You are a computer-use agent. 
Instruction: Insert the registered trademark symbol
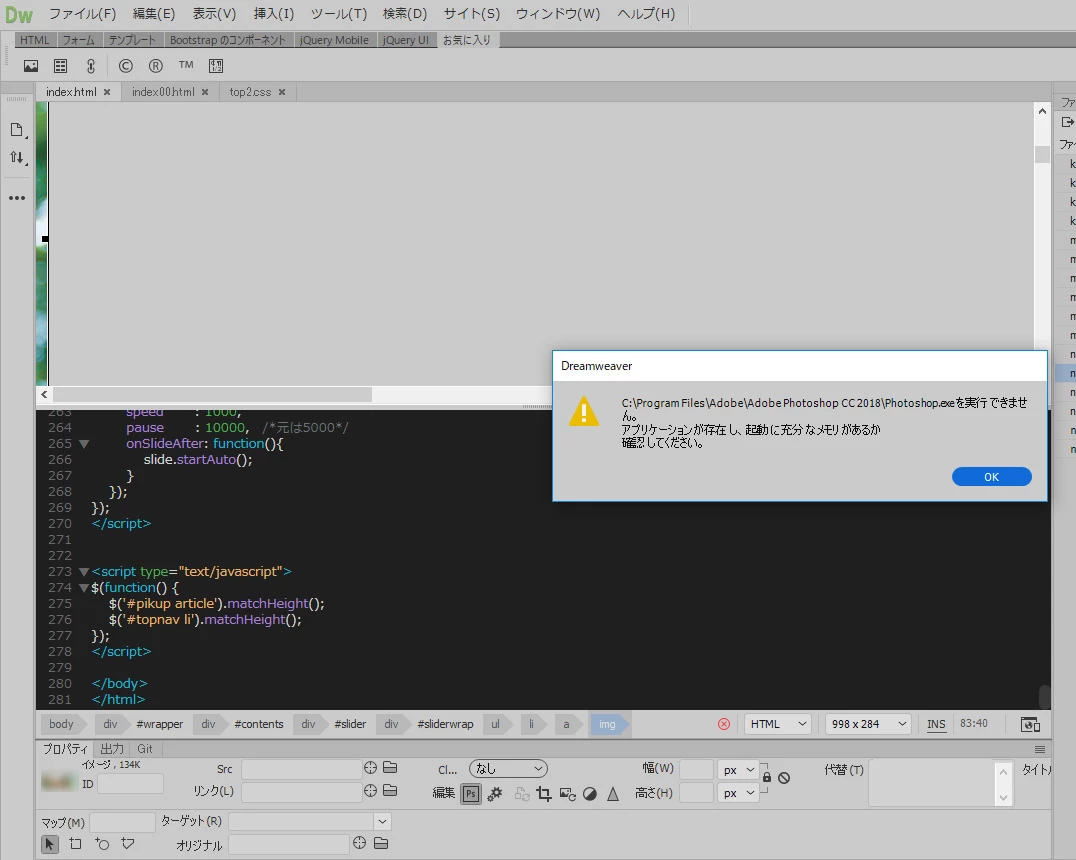[156, 66]
